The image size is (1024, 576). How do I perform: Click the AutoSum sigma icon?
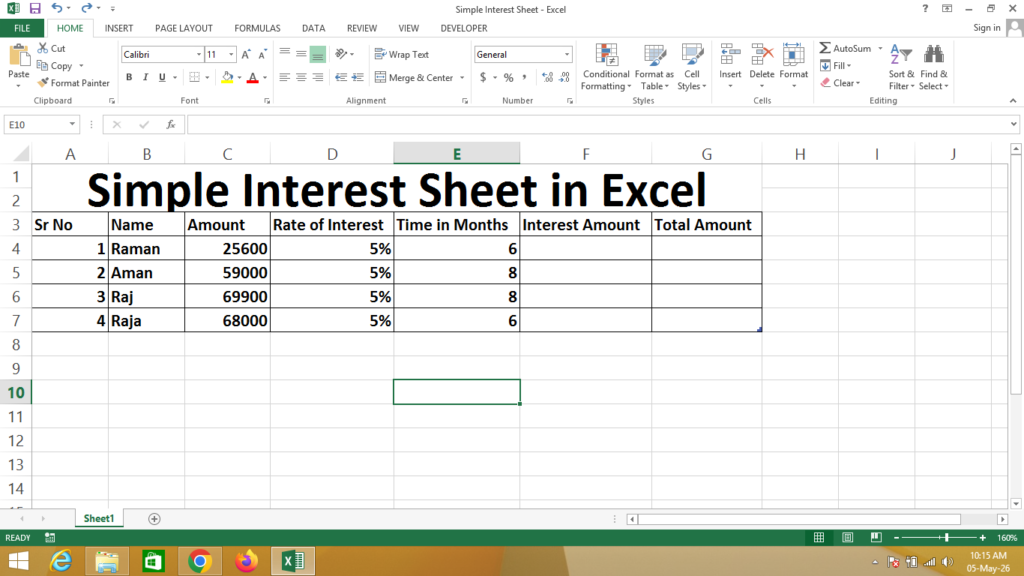click(825, 48)
